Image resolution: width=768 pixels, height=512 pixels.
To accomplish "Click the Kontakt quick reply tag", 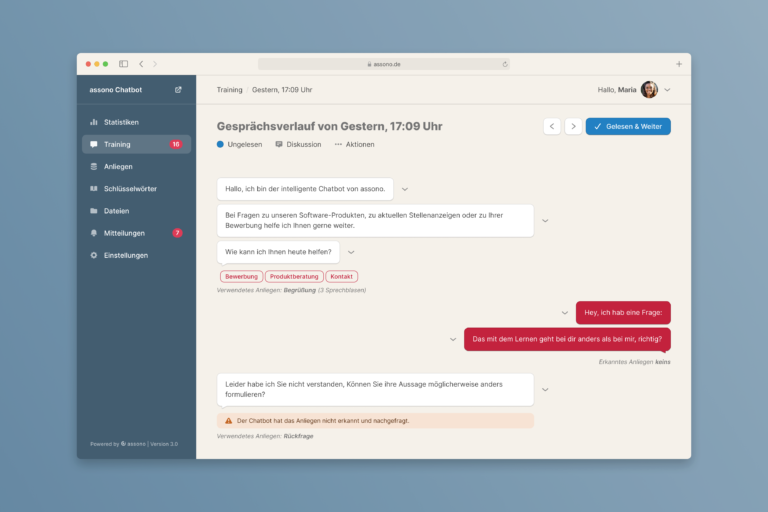I will (341, 276).
